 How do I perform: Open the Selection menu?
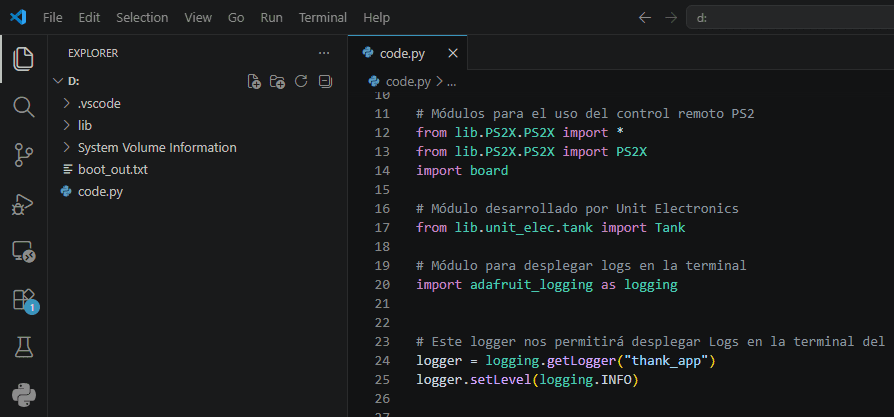(142, 18)
